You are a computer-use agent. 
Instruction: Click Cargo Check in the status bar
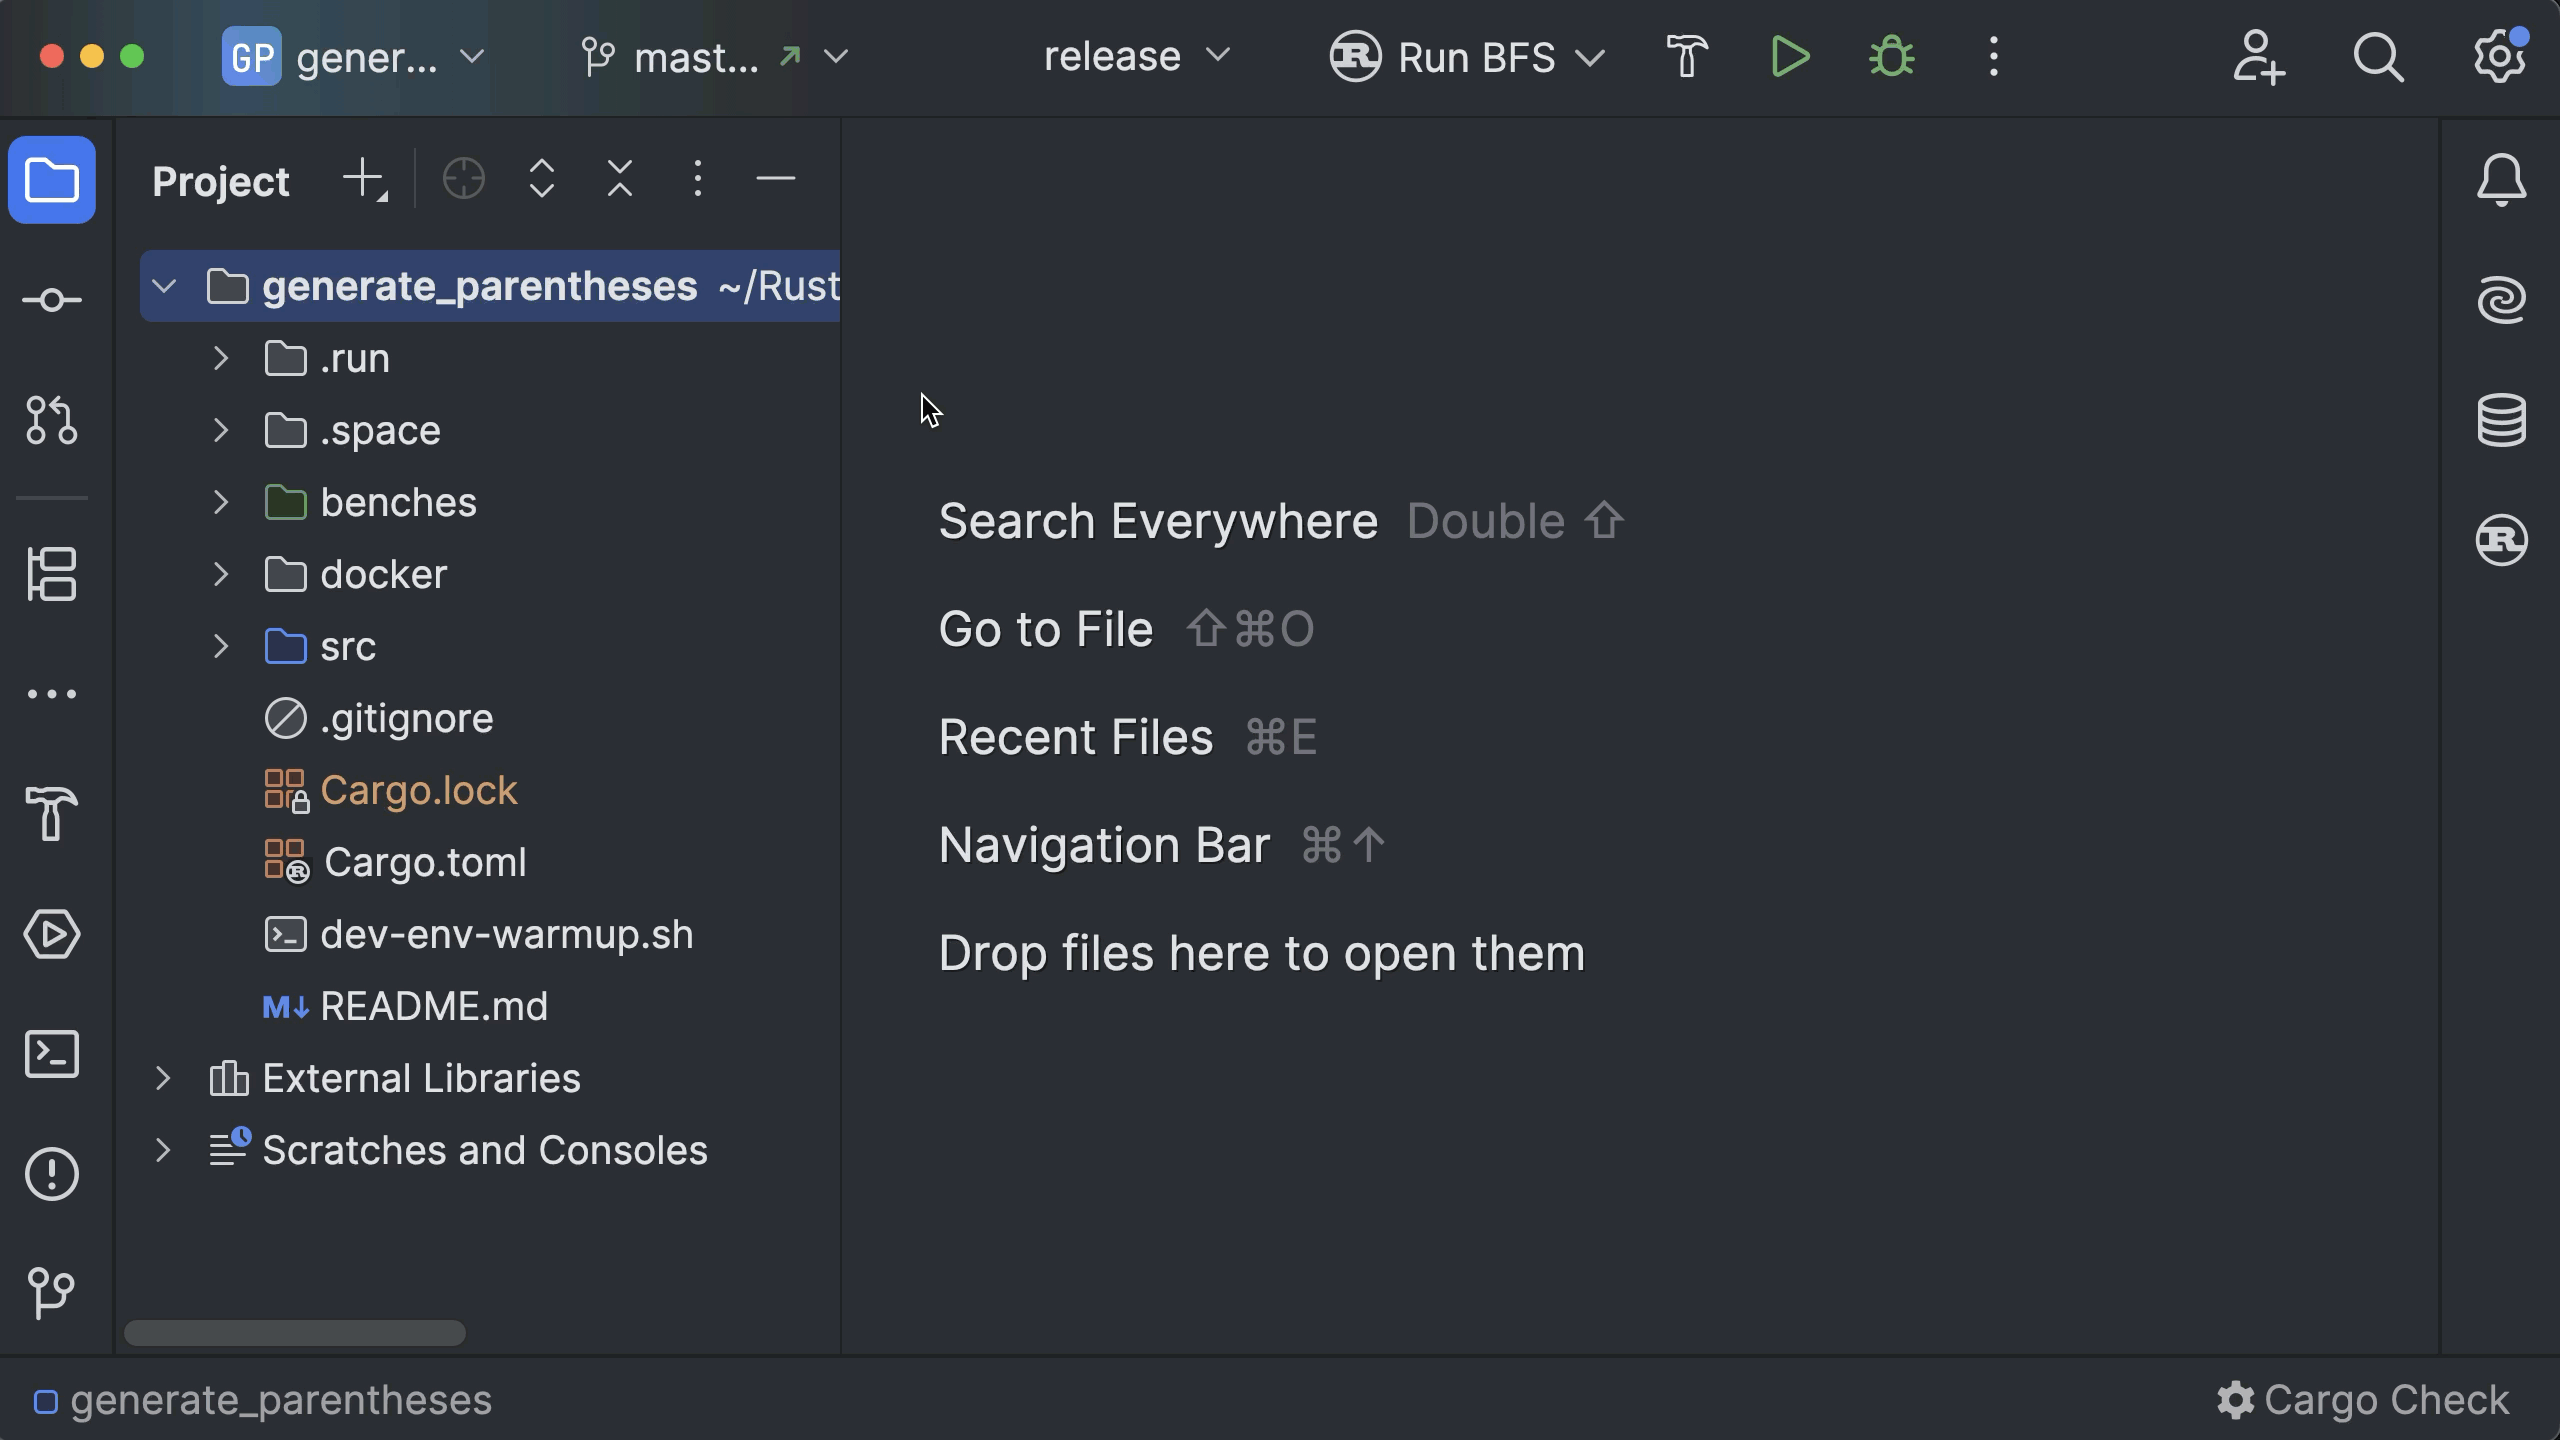[x=2364, y=1400]
